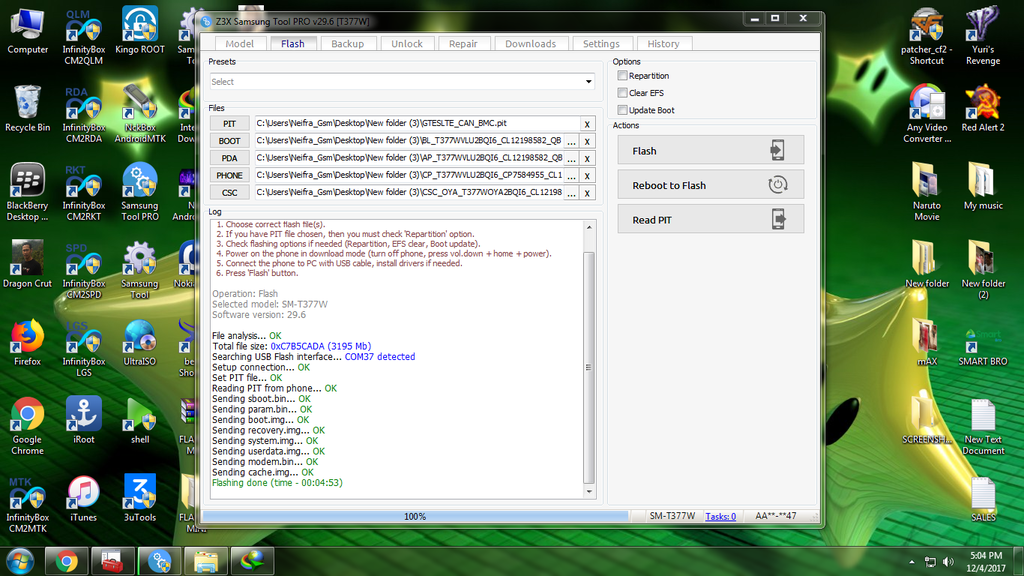Remove the PHONE file entry with X

588,175
